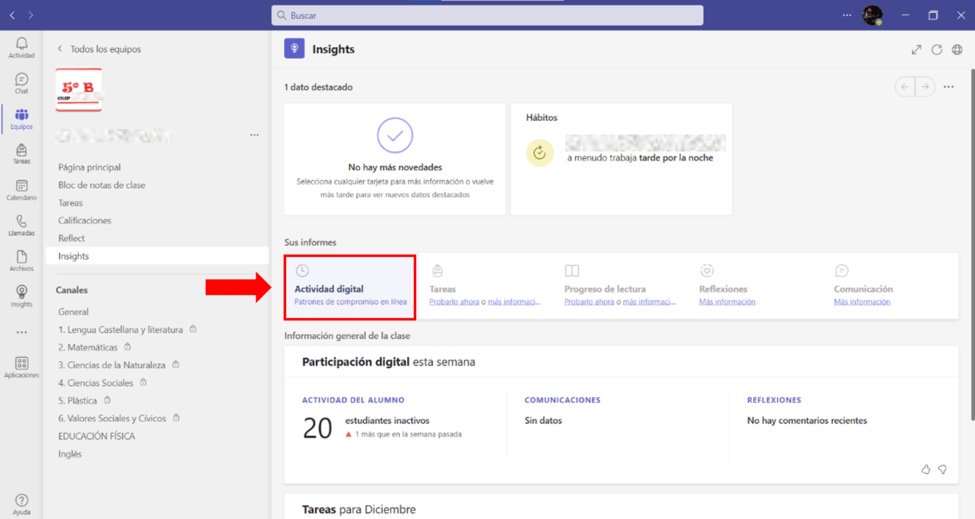Open 3. Ciencias de la Naturaleza channel
The width and height of the screenshot is (975, 519).
(112, 365)
